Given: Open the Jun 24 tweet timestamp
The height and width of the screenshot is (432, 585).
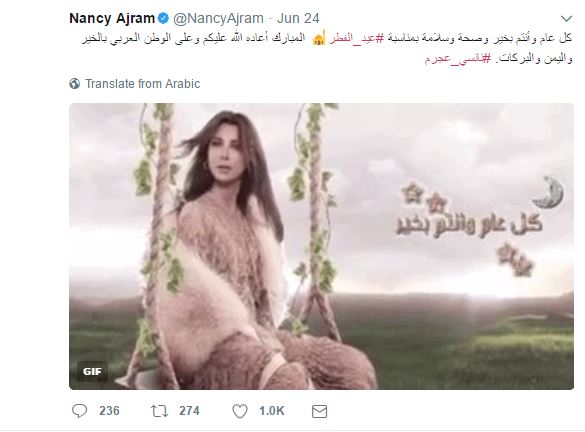Looking at the screenshot, I should click(x=298, y=18).
